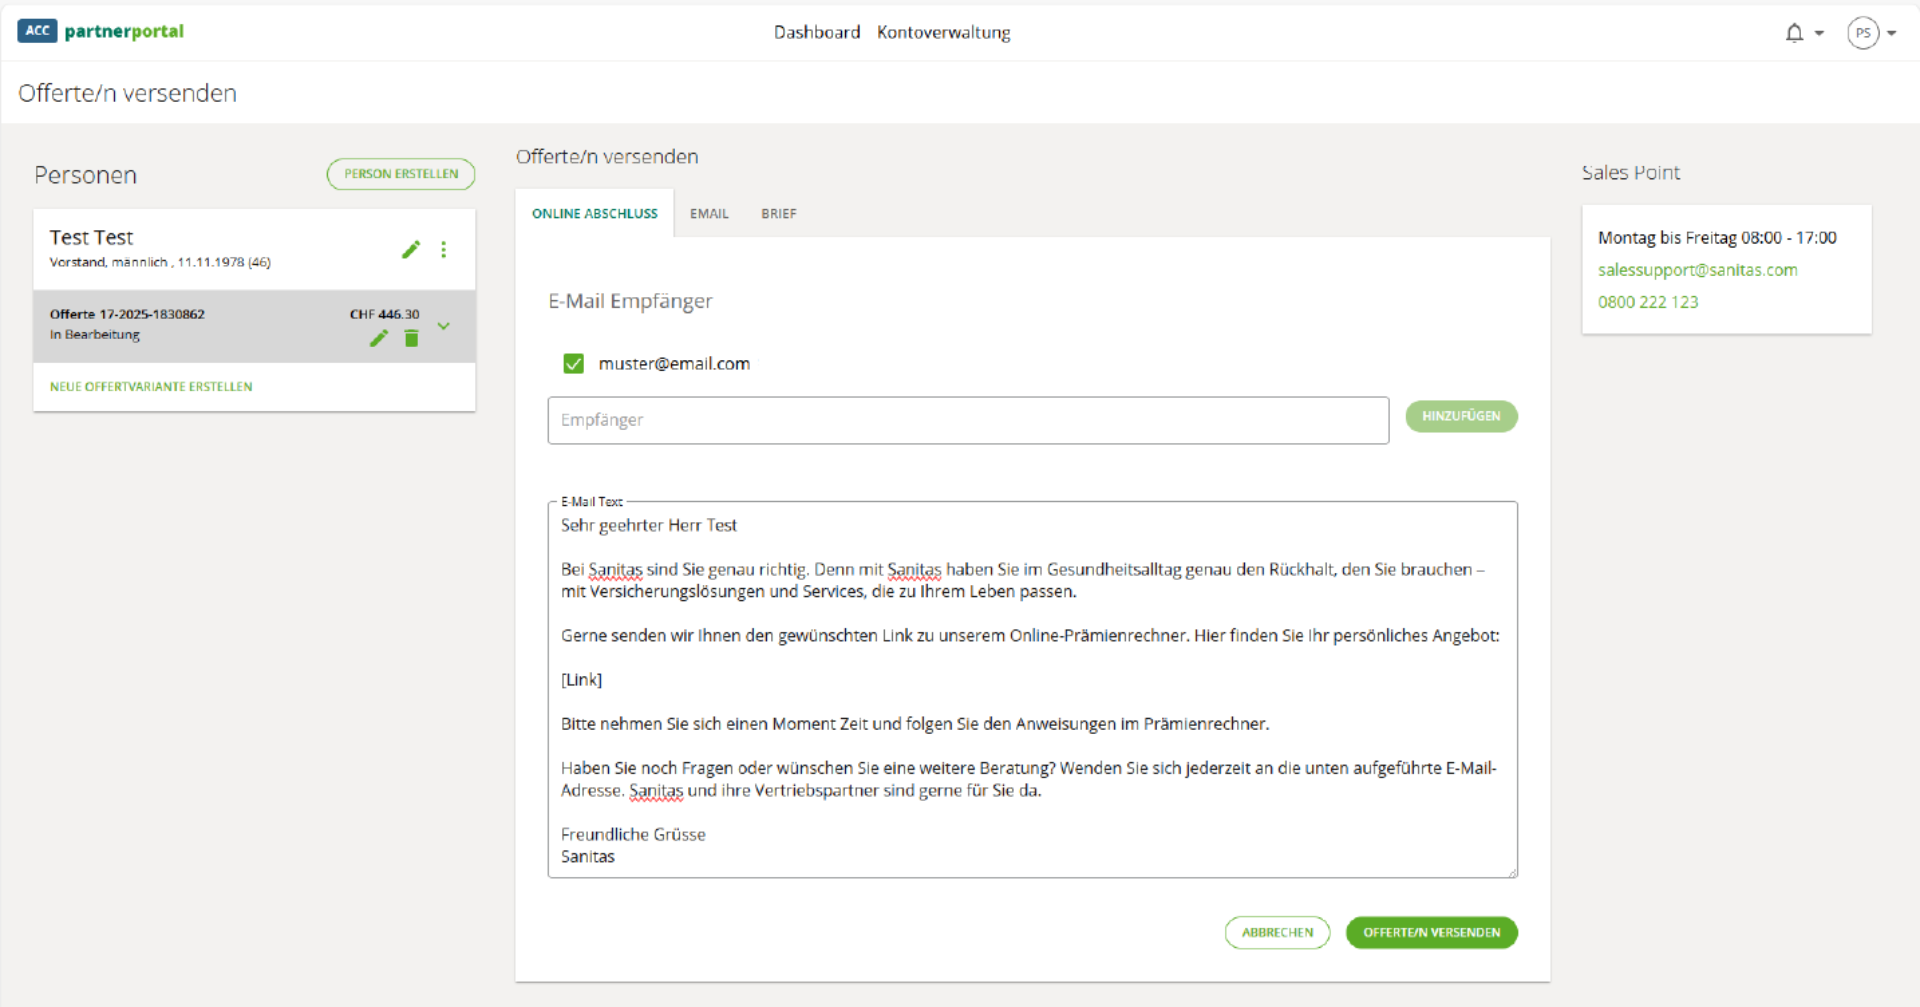Viewport: 1920px width, 1007px height.
Task: Click Abbrechen button
Action: click(1277, 932)
